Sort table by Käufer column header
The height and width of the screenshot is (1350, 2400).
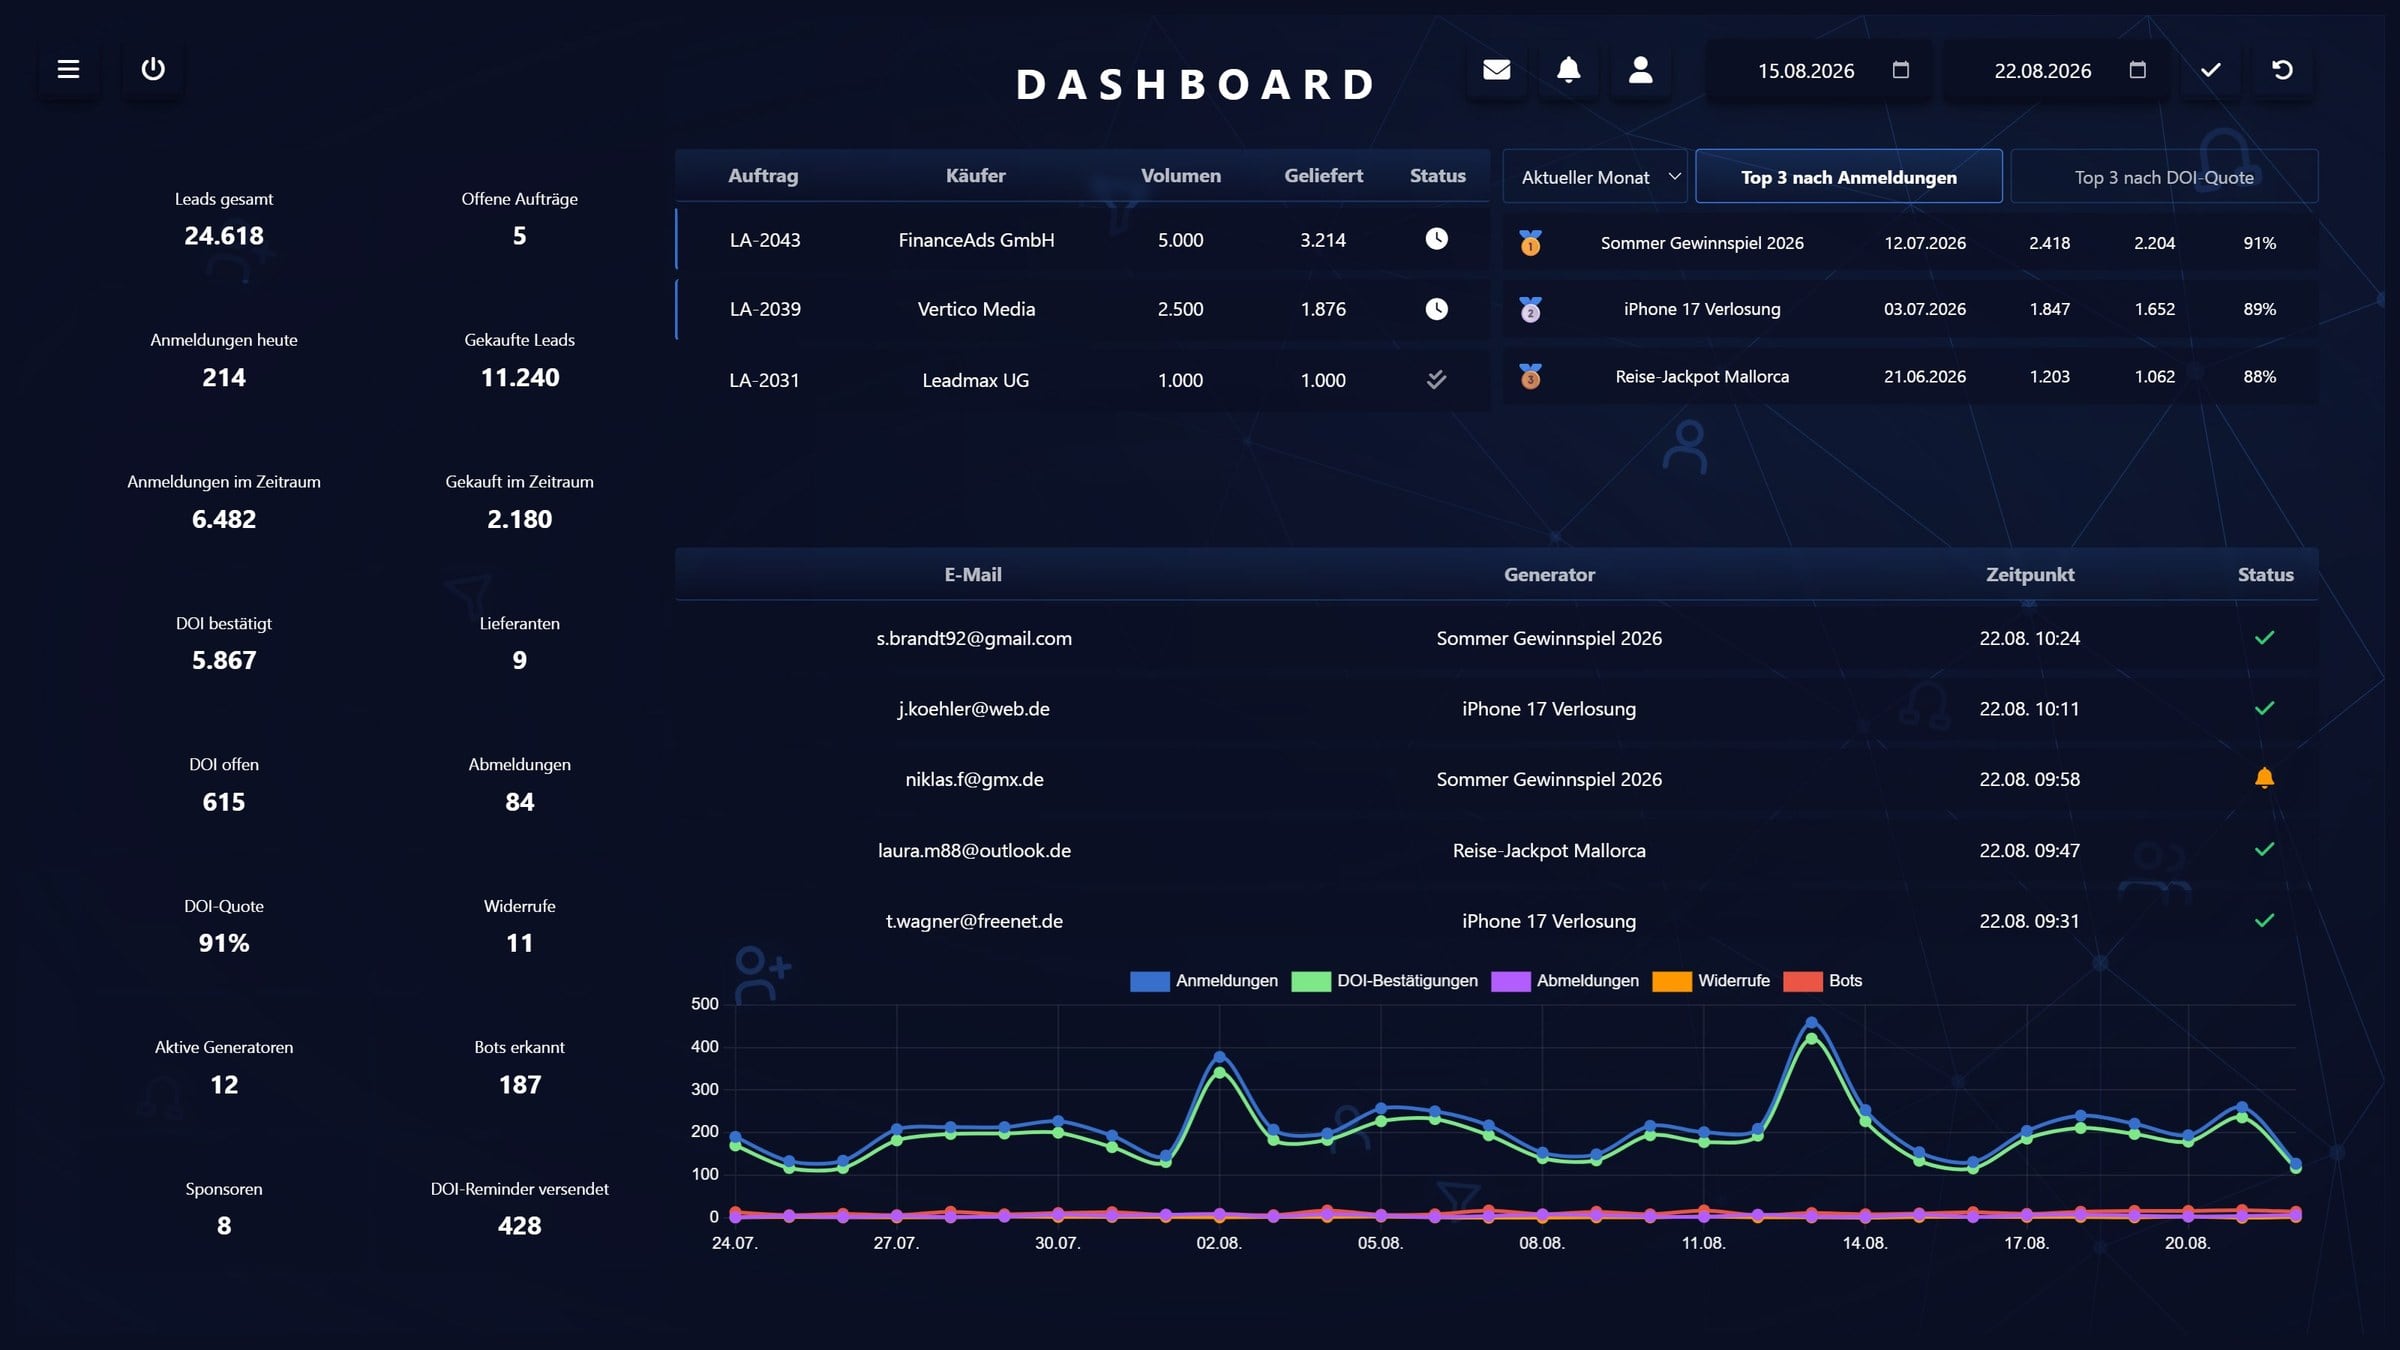coord(976,176)
